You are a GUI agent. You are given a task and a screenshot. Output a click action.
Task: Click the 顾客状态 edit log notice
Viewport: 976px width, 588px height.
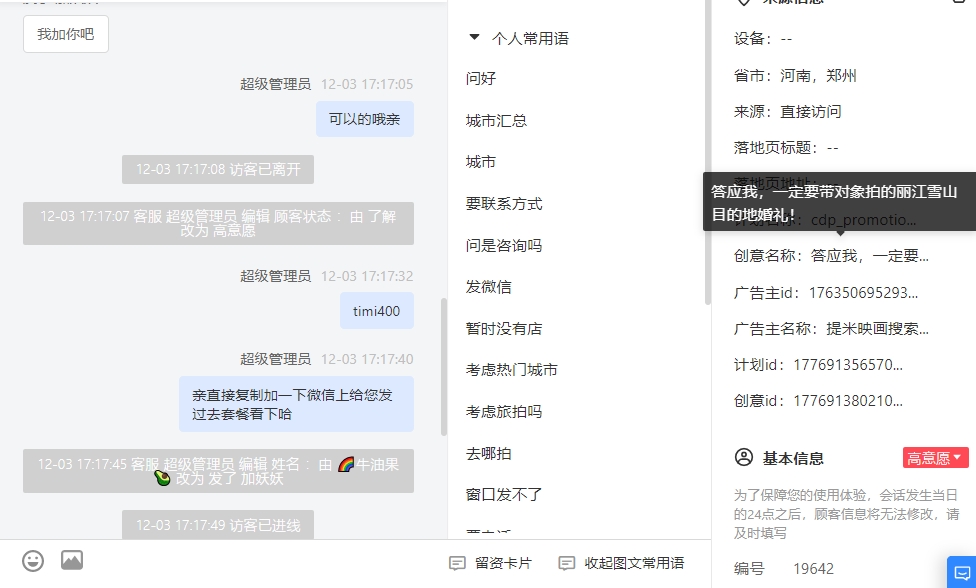[x=218, y=223]
